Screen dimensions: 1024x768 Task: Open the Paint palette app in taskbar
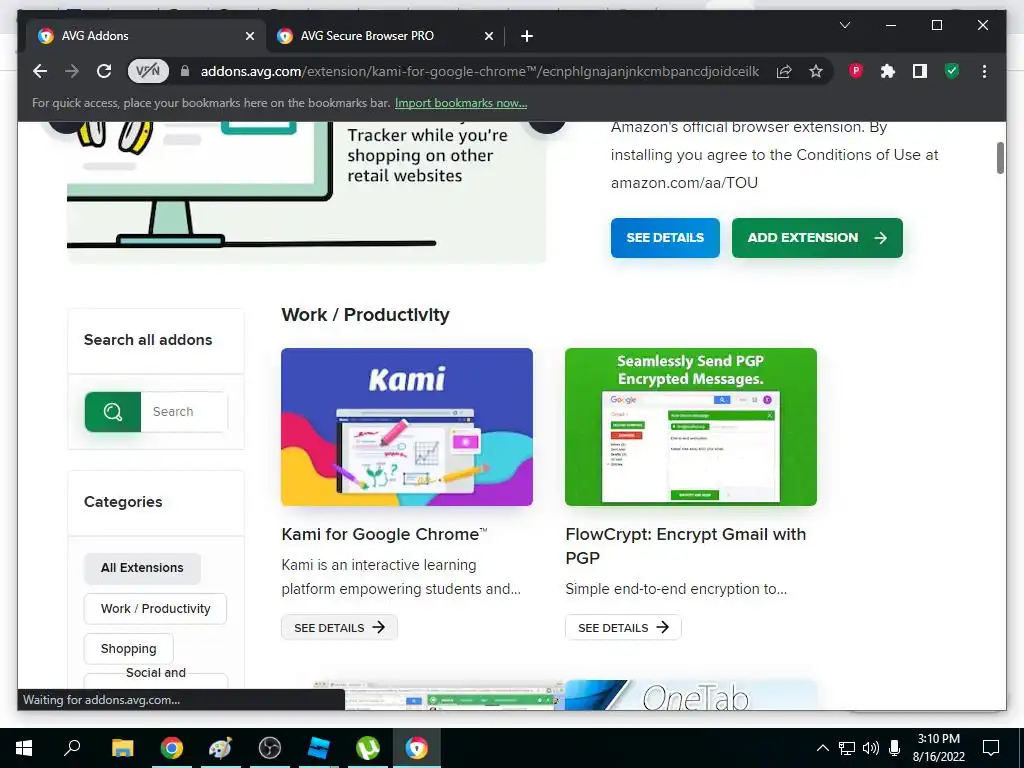tap(220, 748)
